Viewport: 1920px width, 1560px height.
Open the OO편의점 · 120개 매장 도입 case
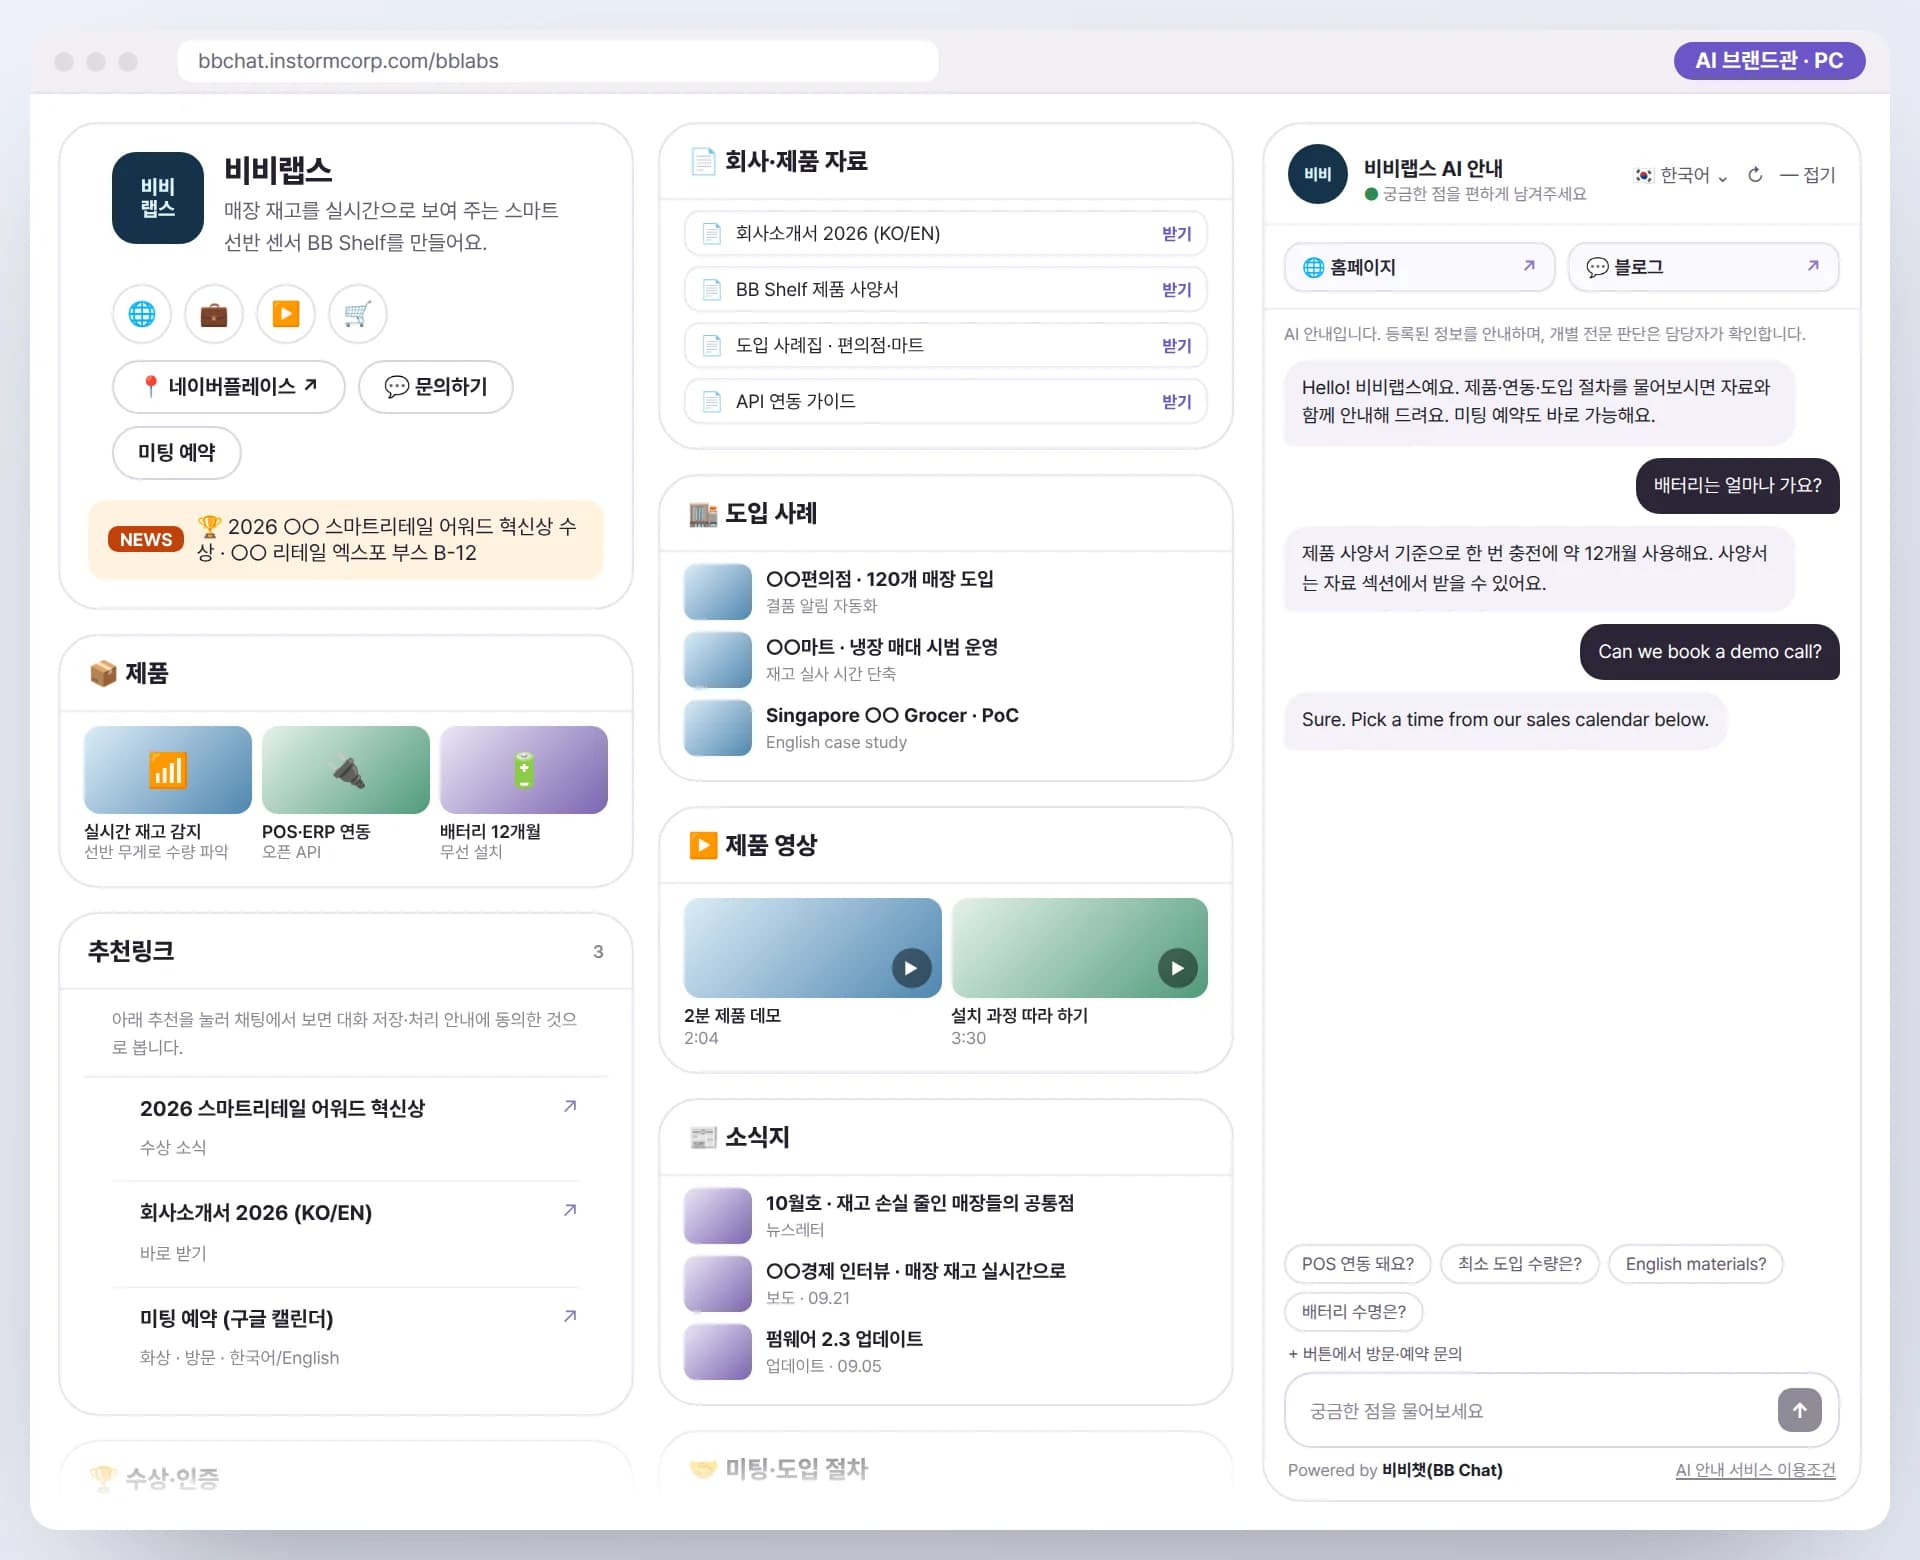(945, 591)
